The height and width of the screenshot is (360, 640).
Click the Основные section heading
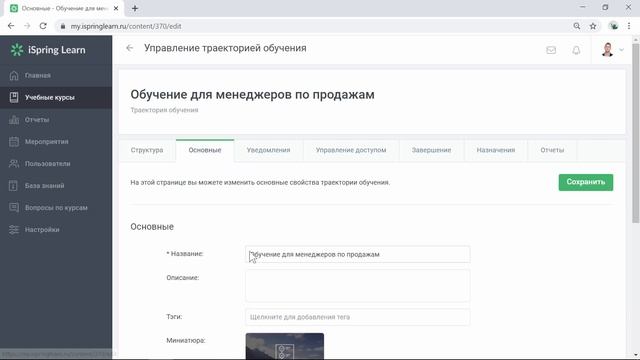(x=152, y=227)
